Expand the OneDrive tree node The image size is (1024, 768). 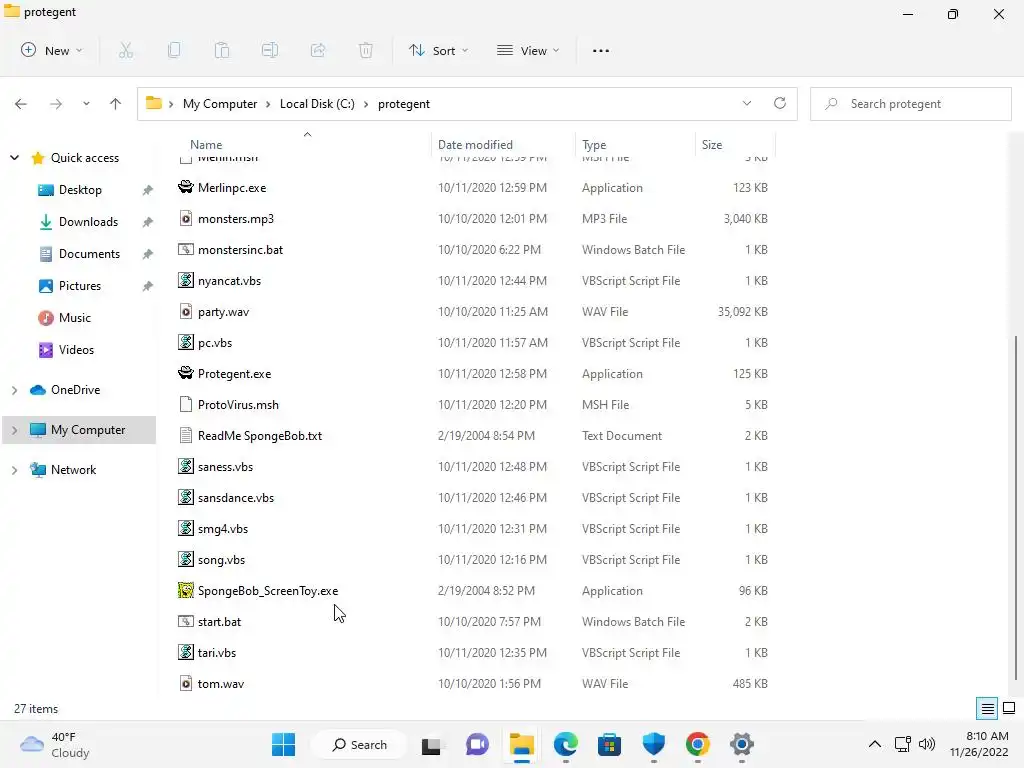(14, 390)
